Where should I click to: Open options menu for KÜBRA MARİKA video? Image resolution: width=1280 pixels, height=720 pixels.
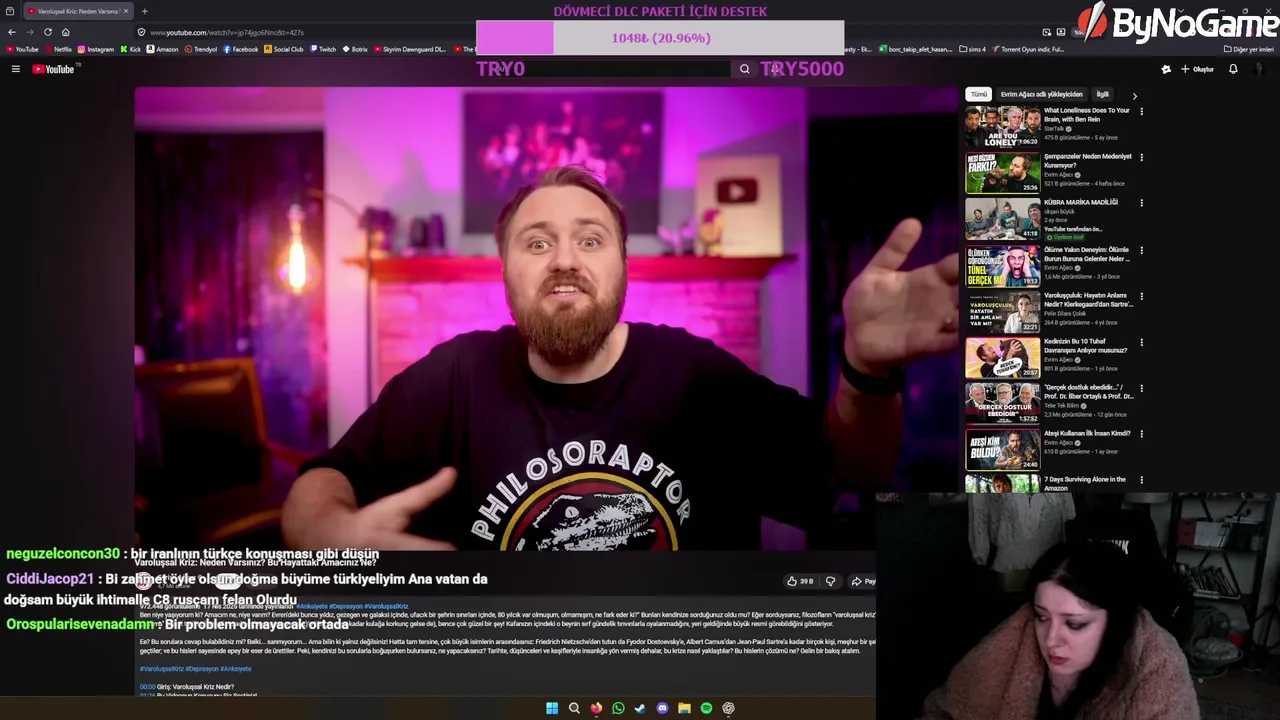[x=1141, y=203]
